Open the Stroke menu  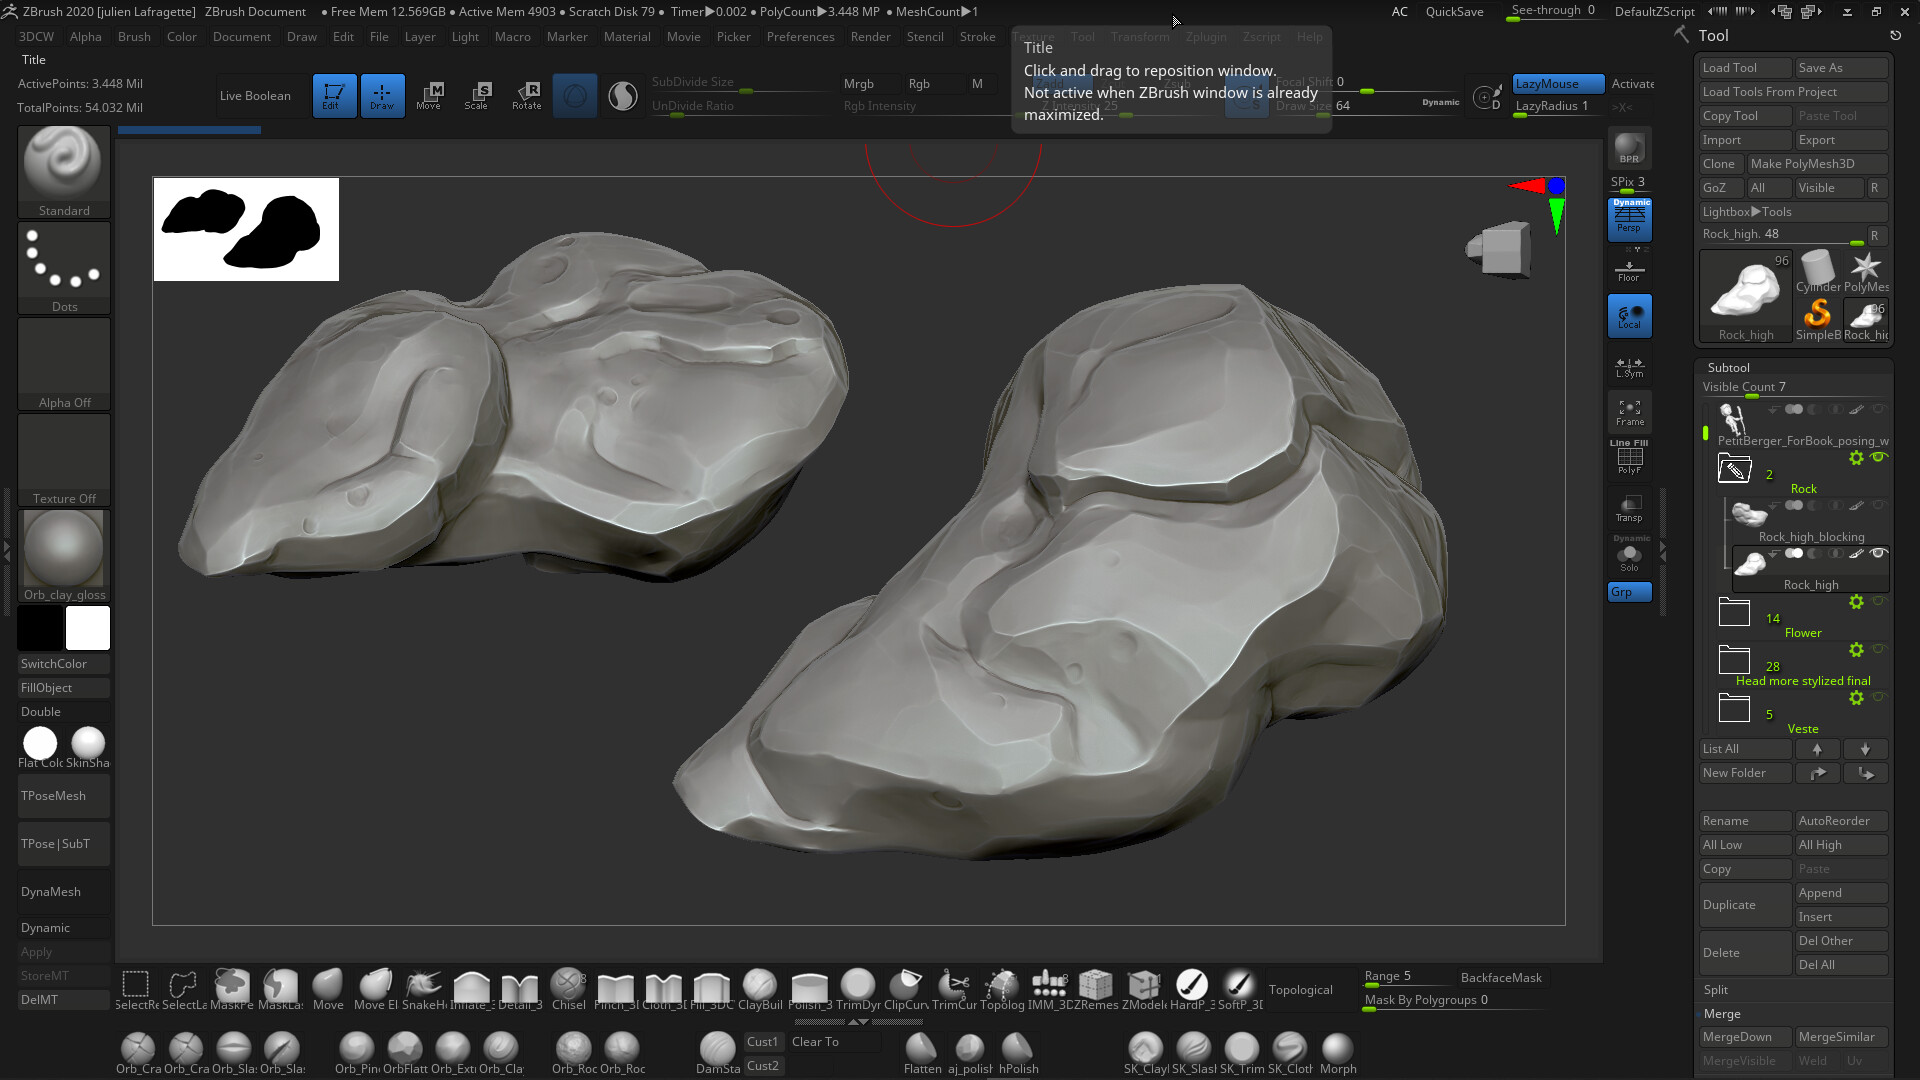(x=977, y=36)
